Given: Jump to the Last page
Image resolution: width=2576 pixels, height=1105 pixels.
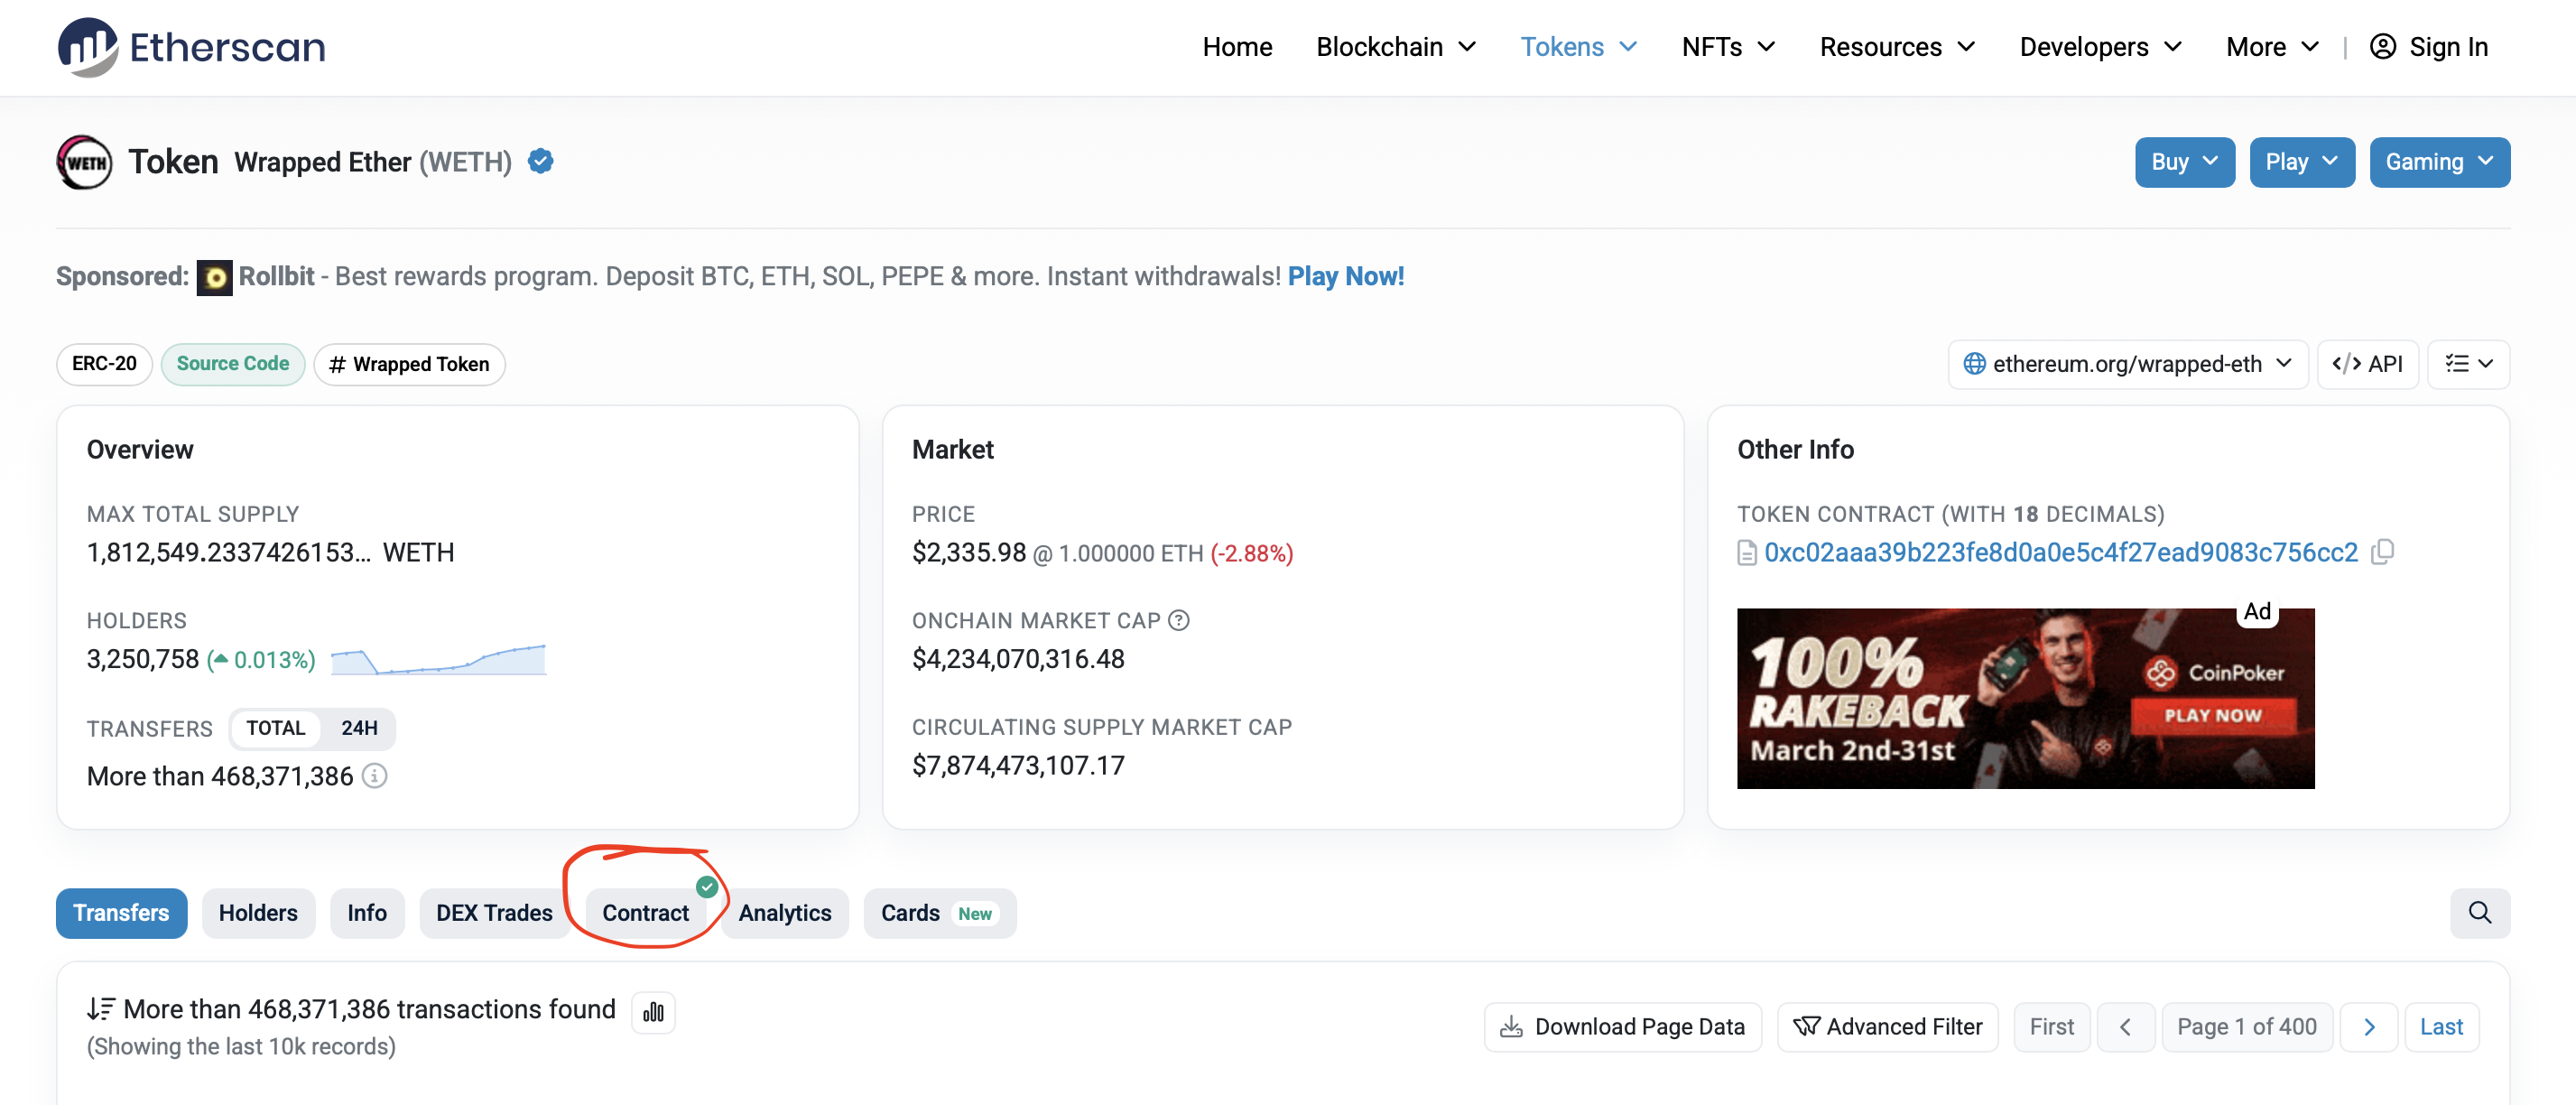Looking at the screenshot, I should (x=2441, y=1027).
